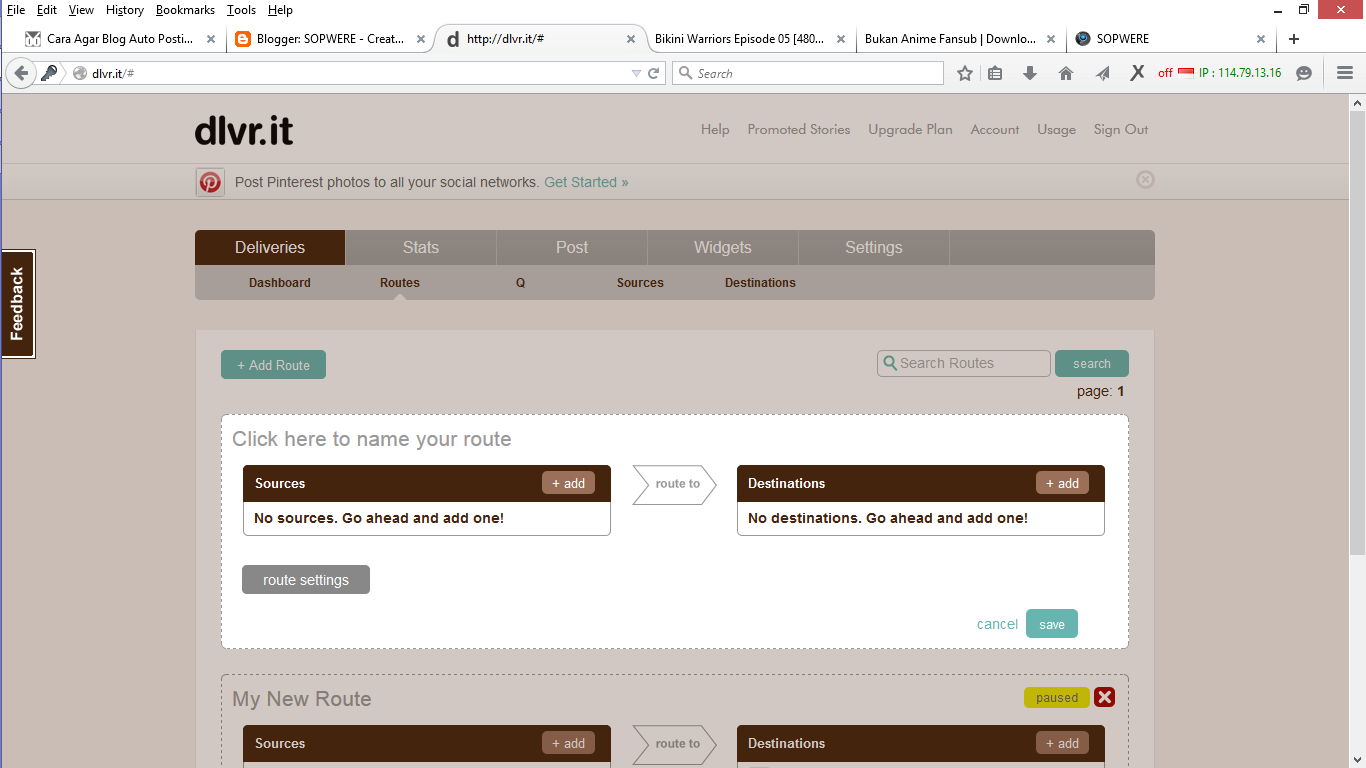Open the downloads arrow icon
The height and width of the screenshot is (768, 1366).
click(x=1030, y=73)
